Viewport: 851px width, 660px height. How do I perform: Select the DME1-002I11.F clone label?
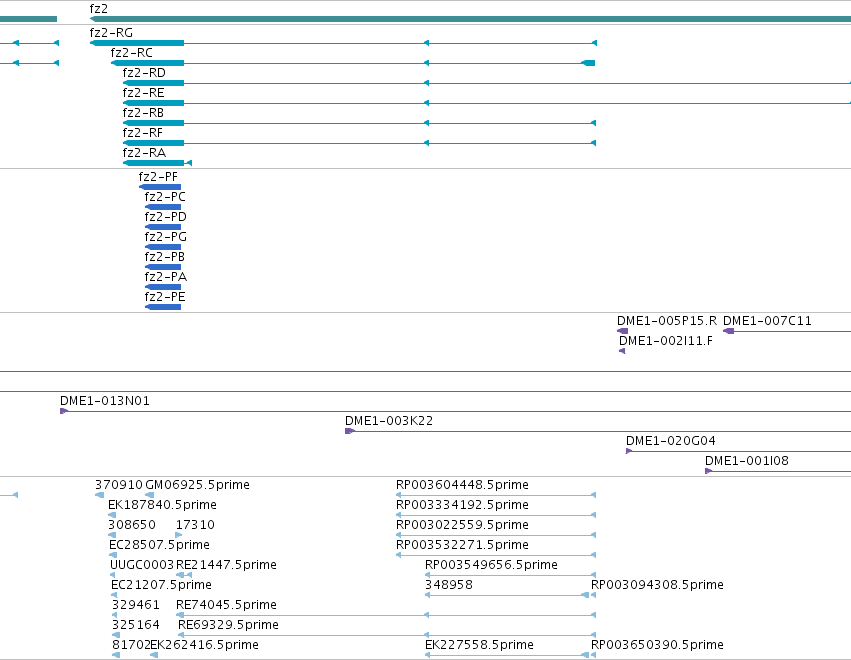[x=666, y=341]
